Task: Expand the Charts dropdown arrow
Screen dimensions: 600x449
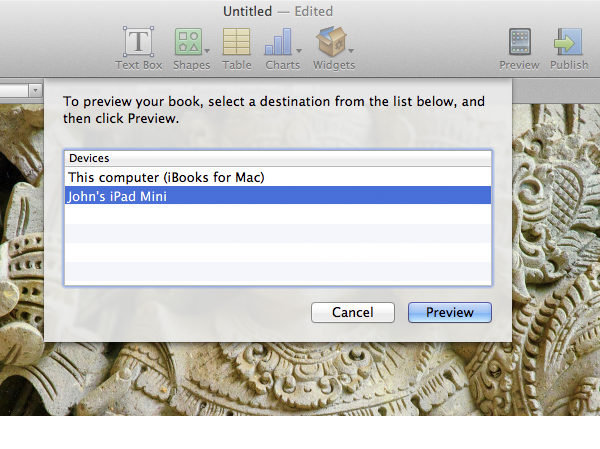Action: coord(299,51)
